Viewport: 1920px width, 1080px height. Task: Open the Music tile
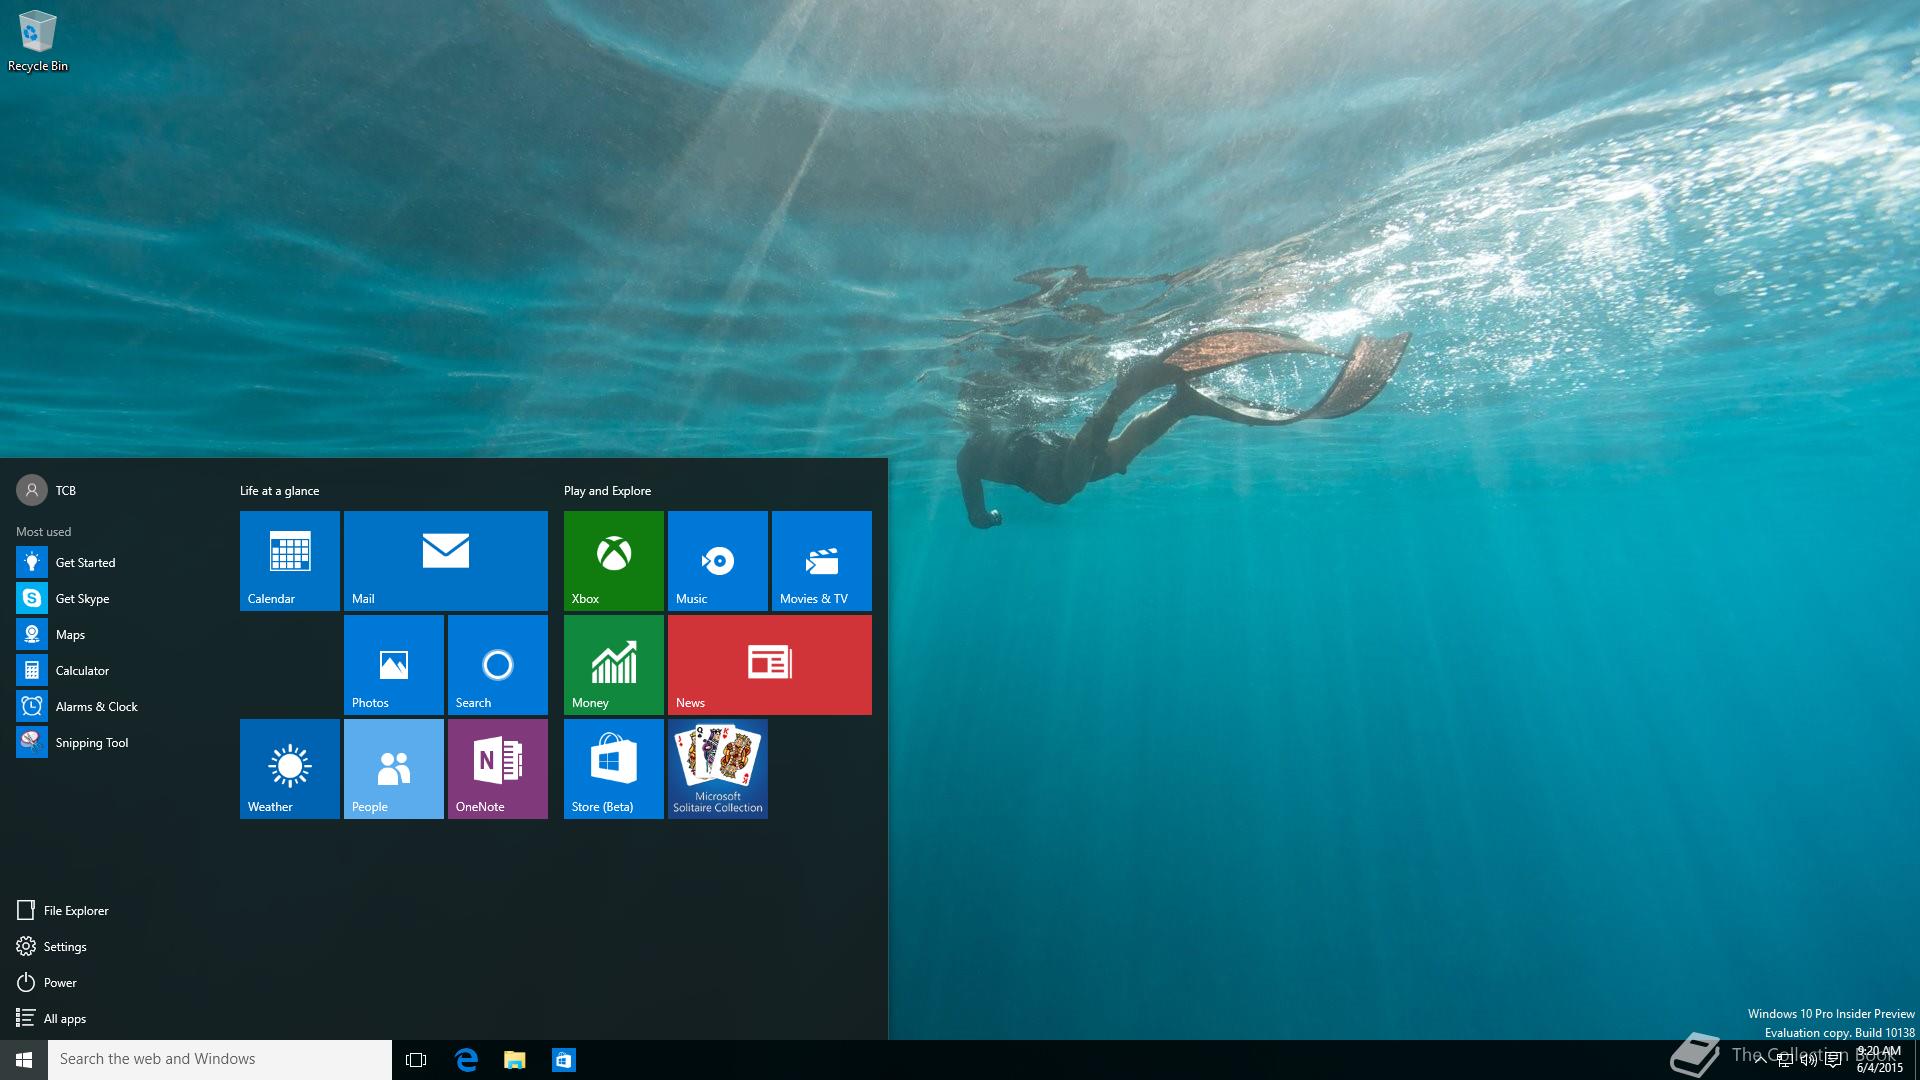(718, 561)
